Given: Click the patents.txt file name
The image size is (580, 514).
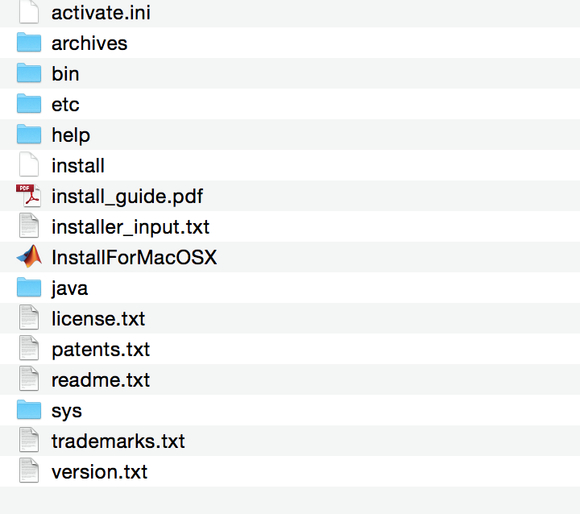Looking at the screenshot, I should [x=101, y=349].
